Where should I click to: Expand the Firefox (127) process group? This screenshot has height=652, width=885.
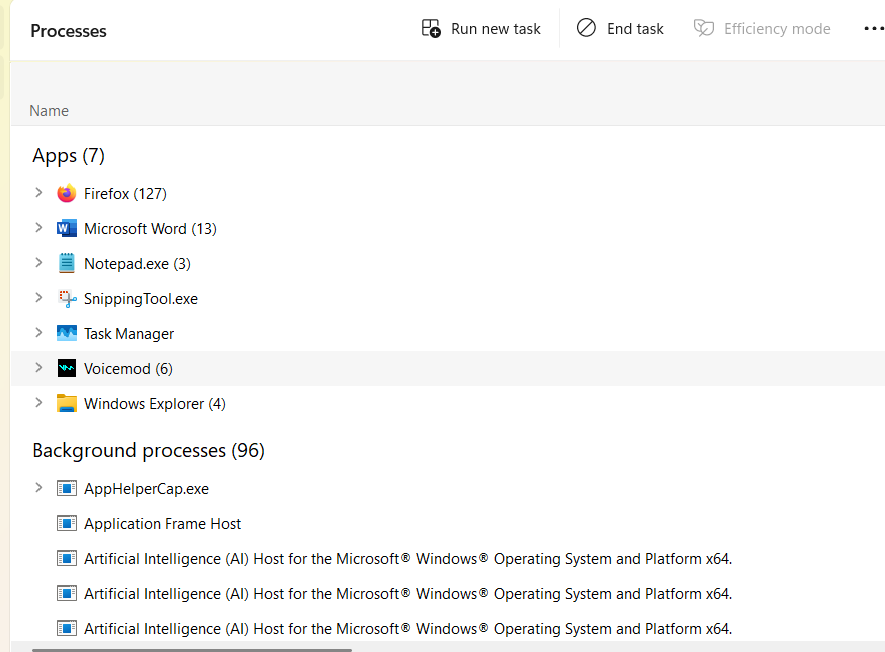(38, 192)
